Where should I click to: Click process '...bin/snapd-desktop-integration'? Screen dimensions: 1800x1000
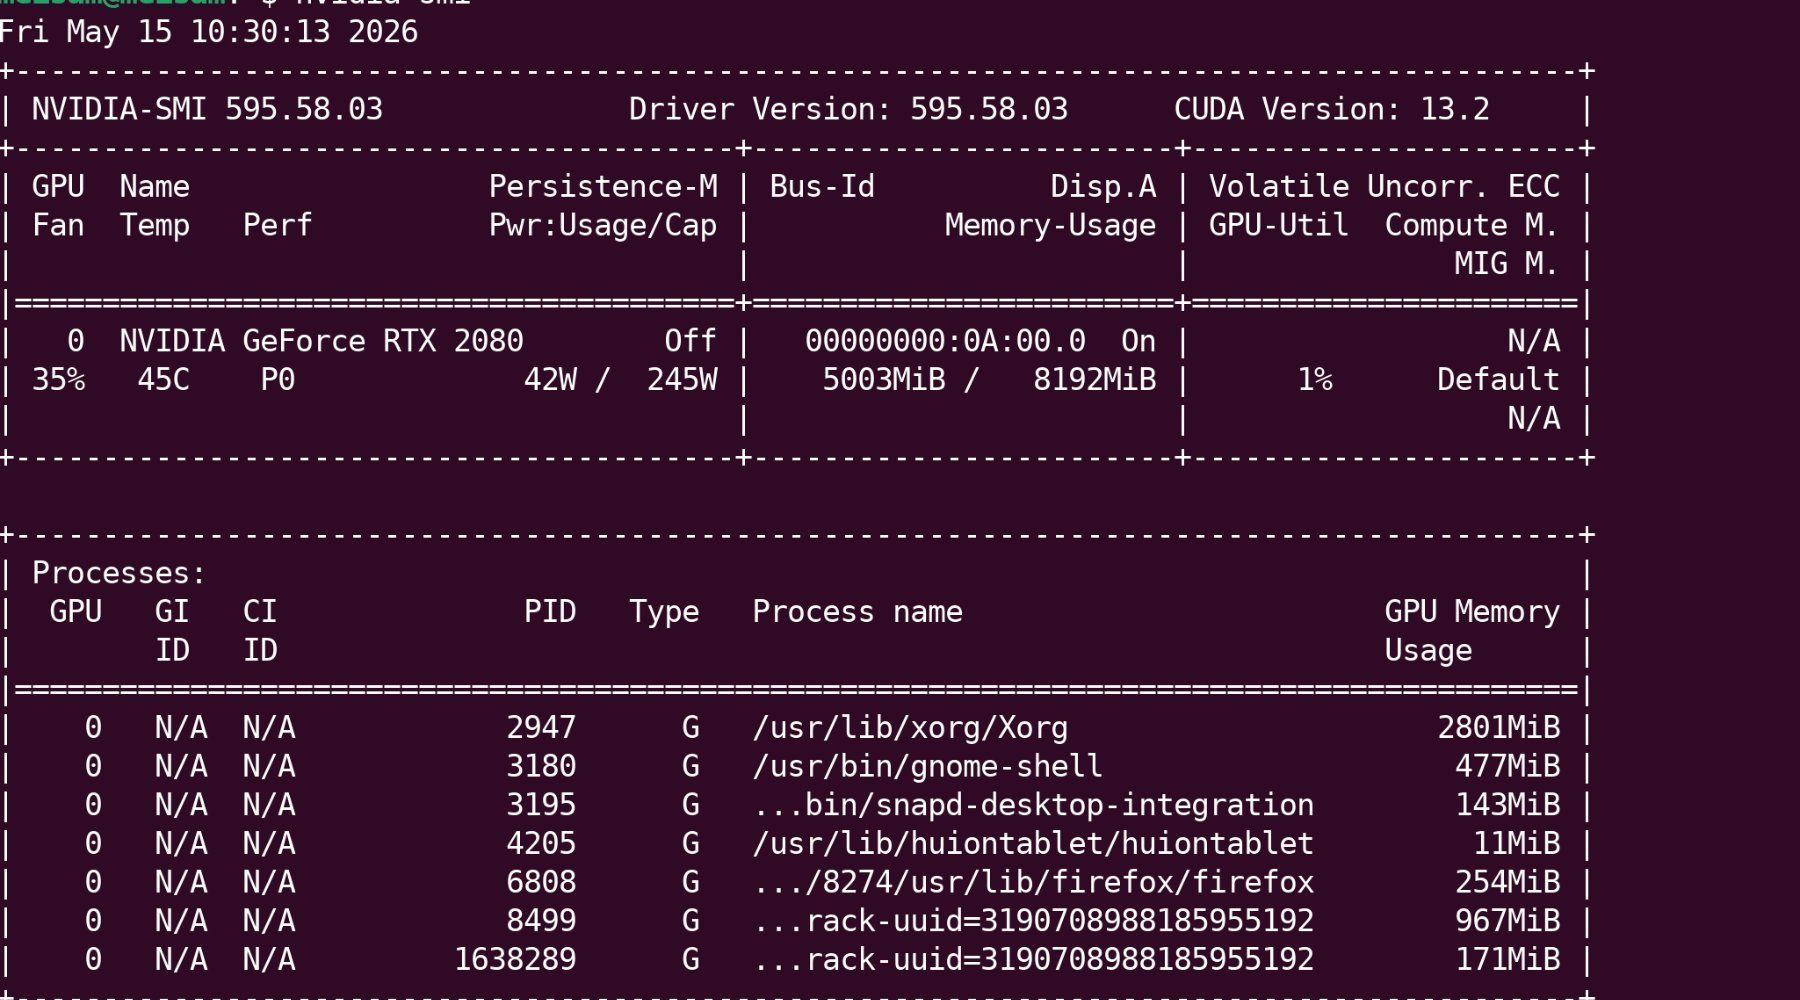[x=1033, y=805]
